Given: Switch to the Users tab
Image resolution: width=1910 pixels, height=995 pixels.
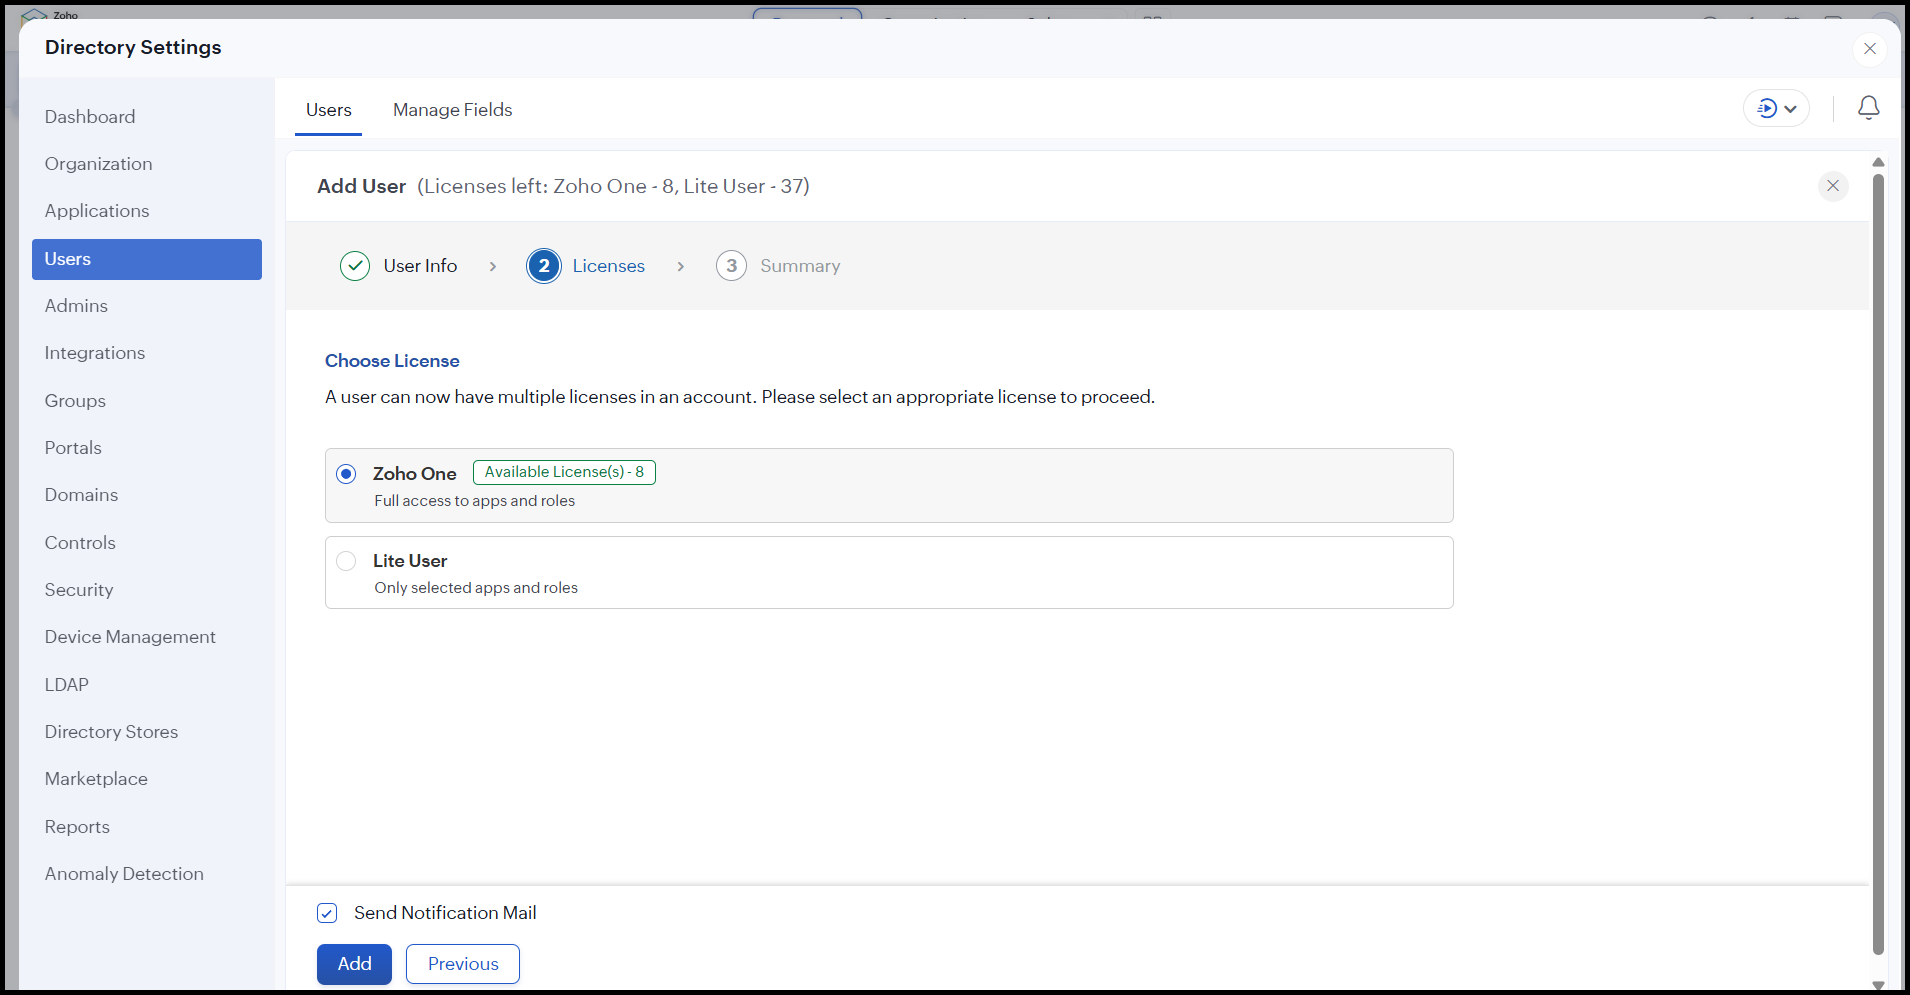Looking at the screenshot, I should point(328,110).
